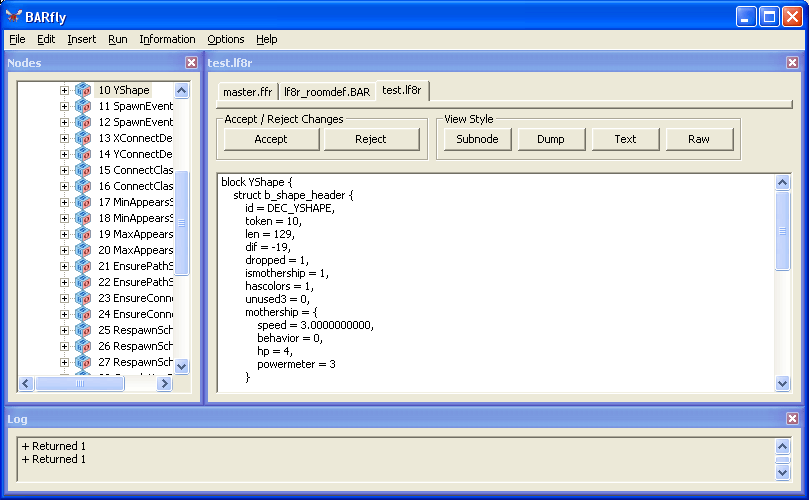Close the test.lf8r editor panel
Viewport: 809px width, 500px height.
click(792, 62)
